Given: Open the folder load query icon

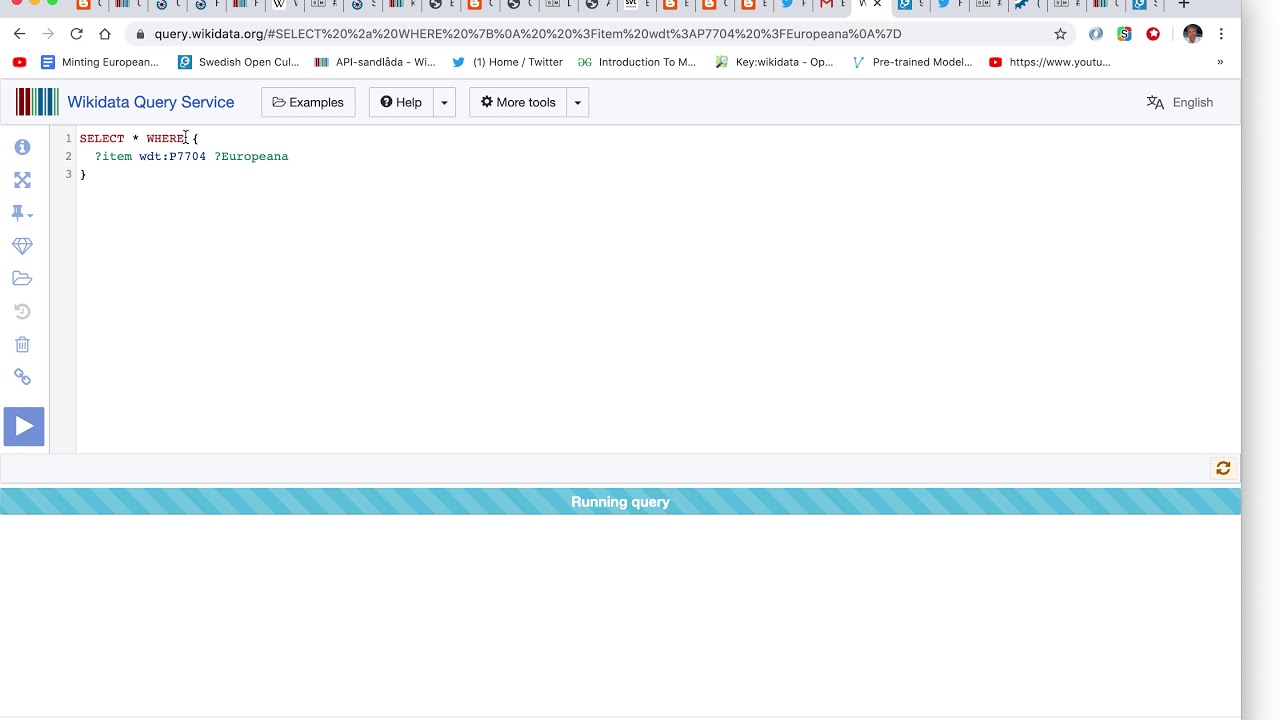Looking at the screenshot, I should point(22,279).
